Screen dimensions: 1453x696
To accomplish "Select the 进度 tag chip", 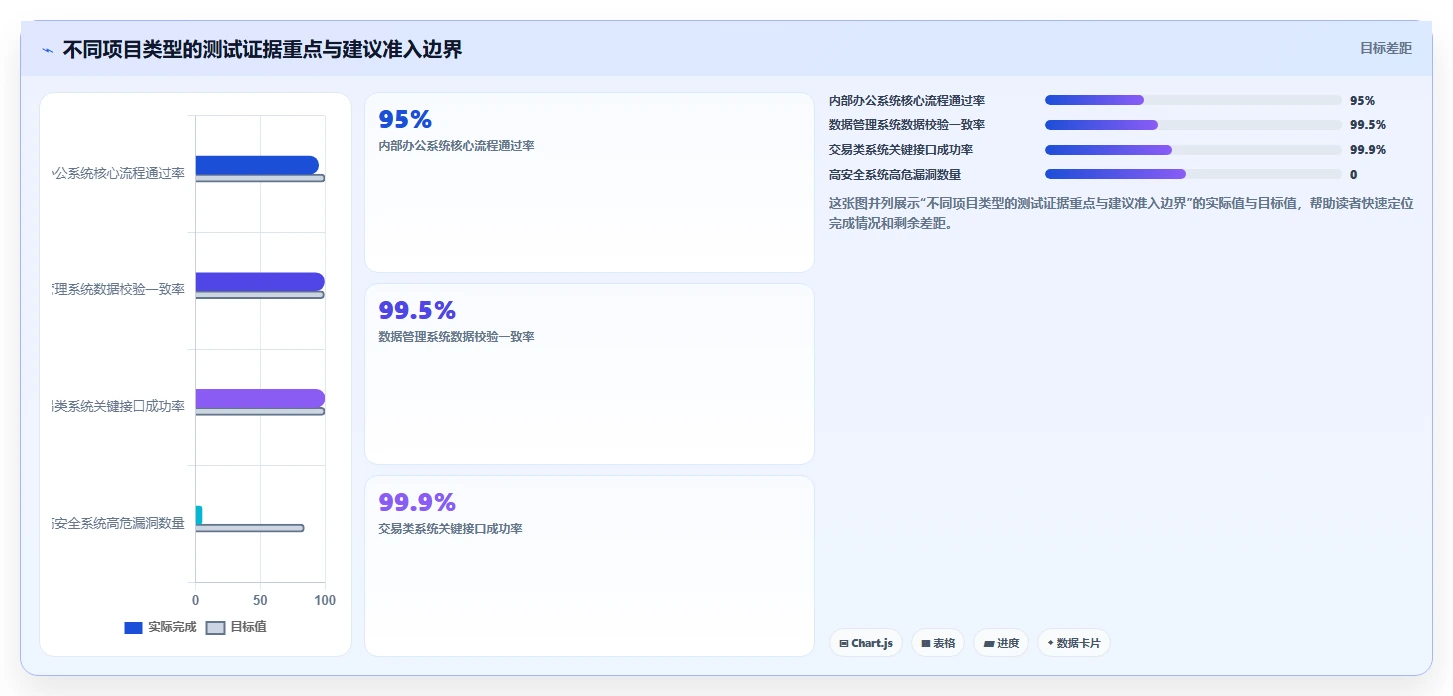I will tap(1001, 643).
